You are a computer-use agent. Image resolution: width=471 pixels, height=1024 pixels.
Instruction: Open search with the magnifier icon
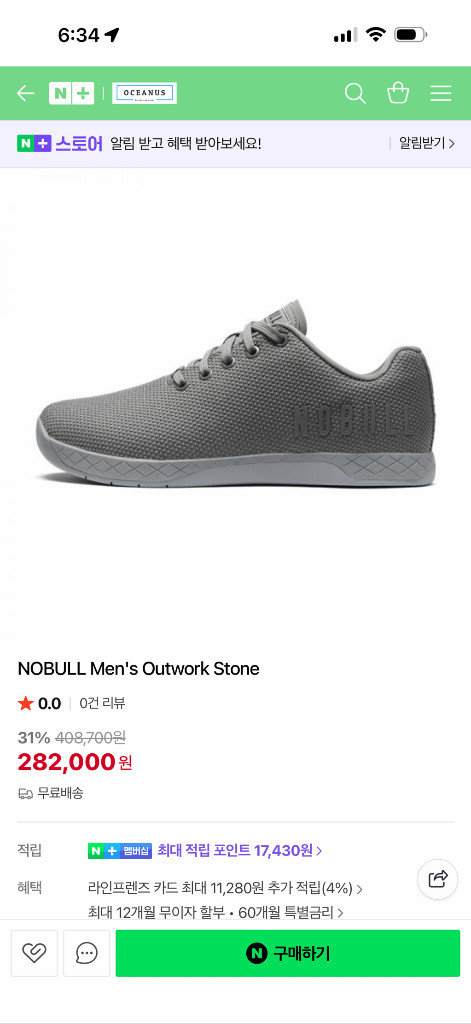point(355,93)
